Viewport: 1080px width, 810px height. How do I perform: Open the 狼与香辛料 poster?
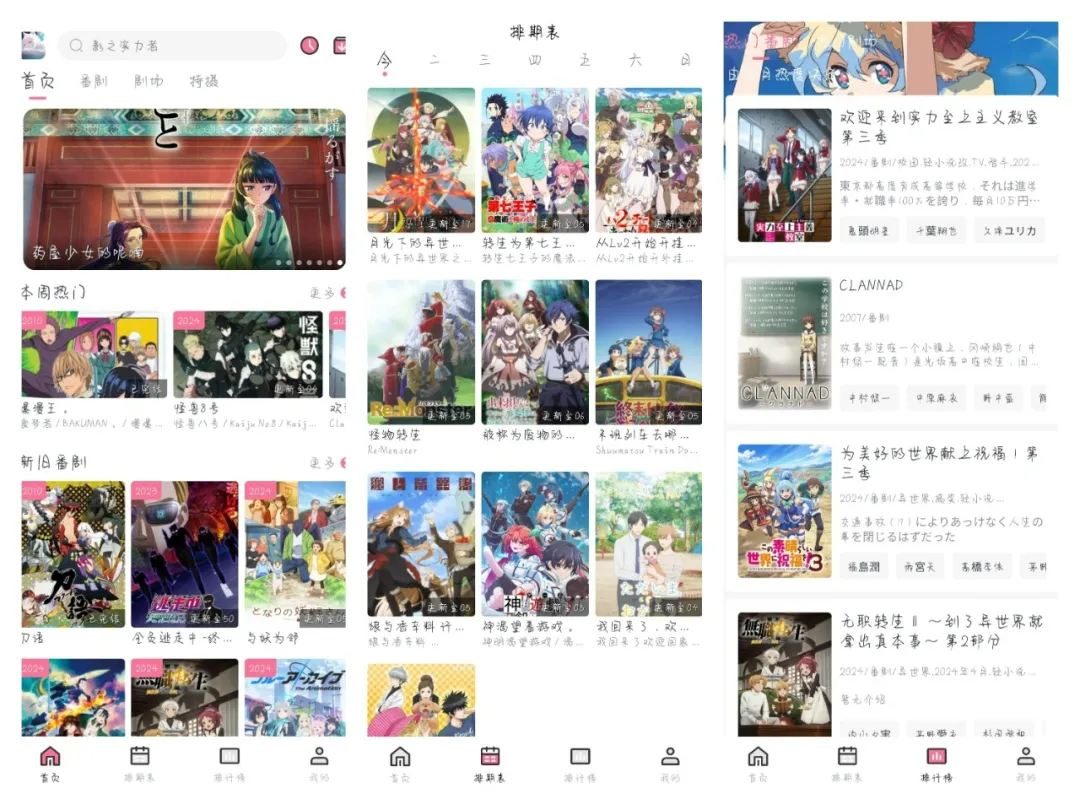[x=421, y=544]
